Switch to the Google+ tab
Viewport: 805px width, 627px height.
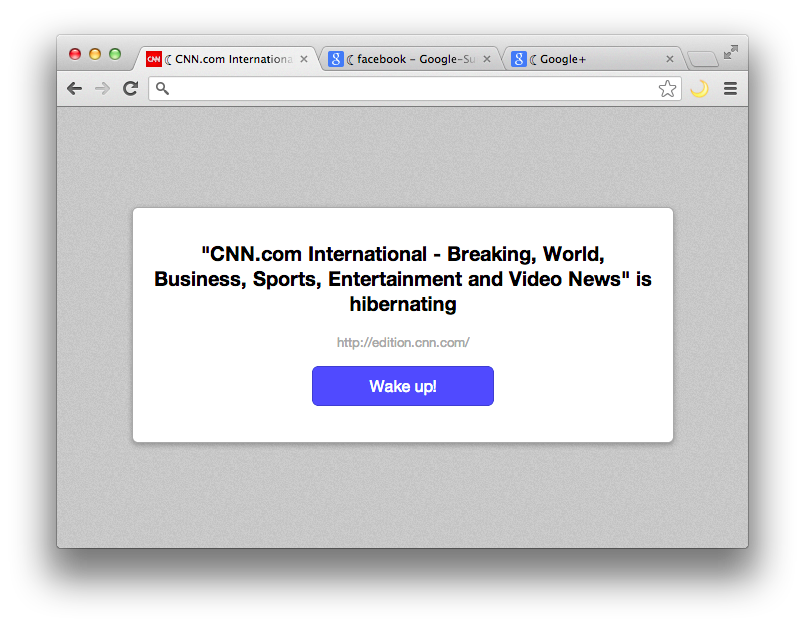[592, 59]
